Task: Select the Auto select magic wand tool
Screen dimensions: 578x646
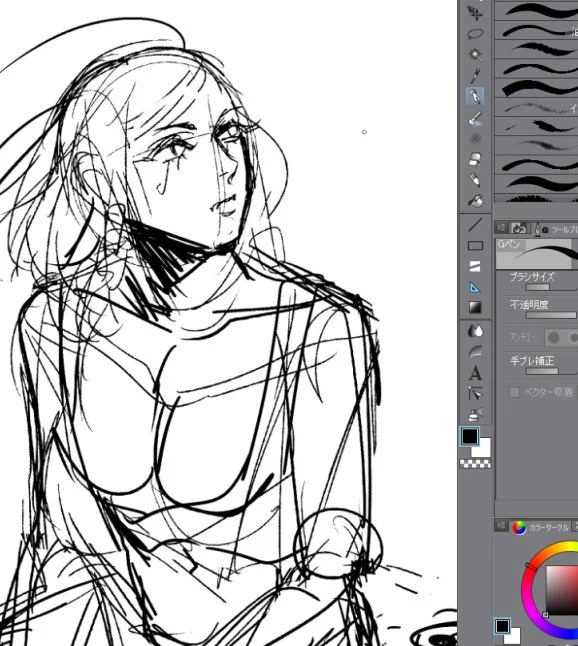Action: 475,54
